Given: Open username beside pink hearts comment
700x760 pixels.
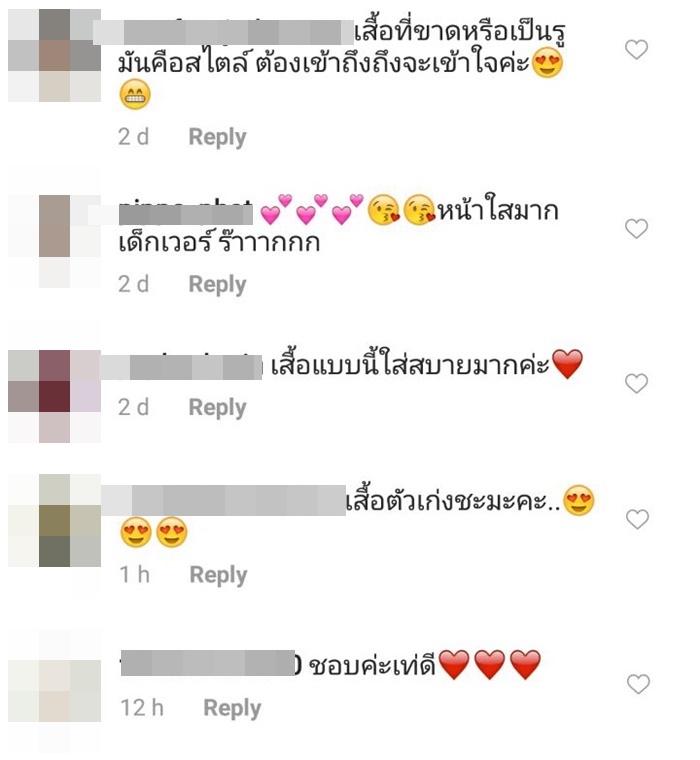Looking at the screenshot, I should (x=186, y=213).
